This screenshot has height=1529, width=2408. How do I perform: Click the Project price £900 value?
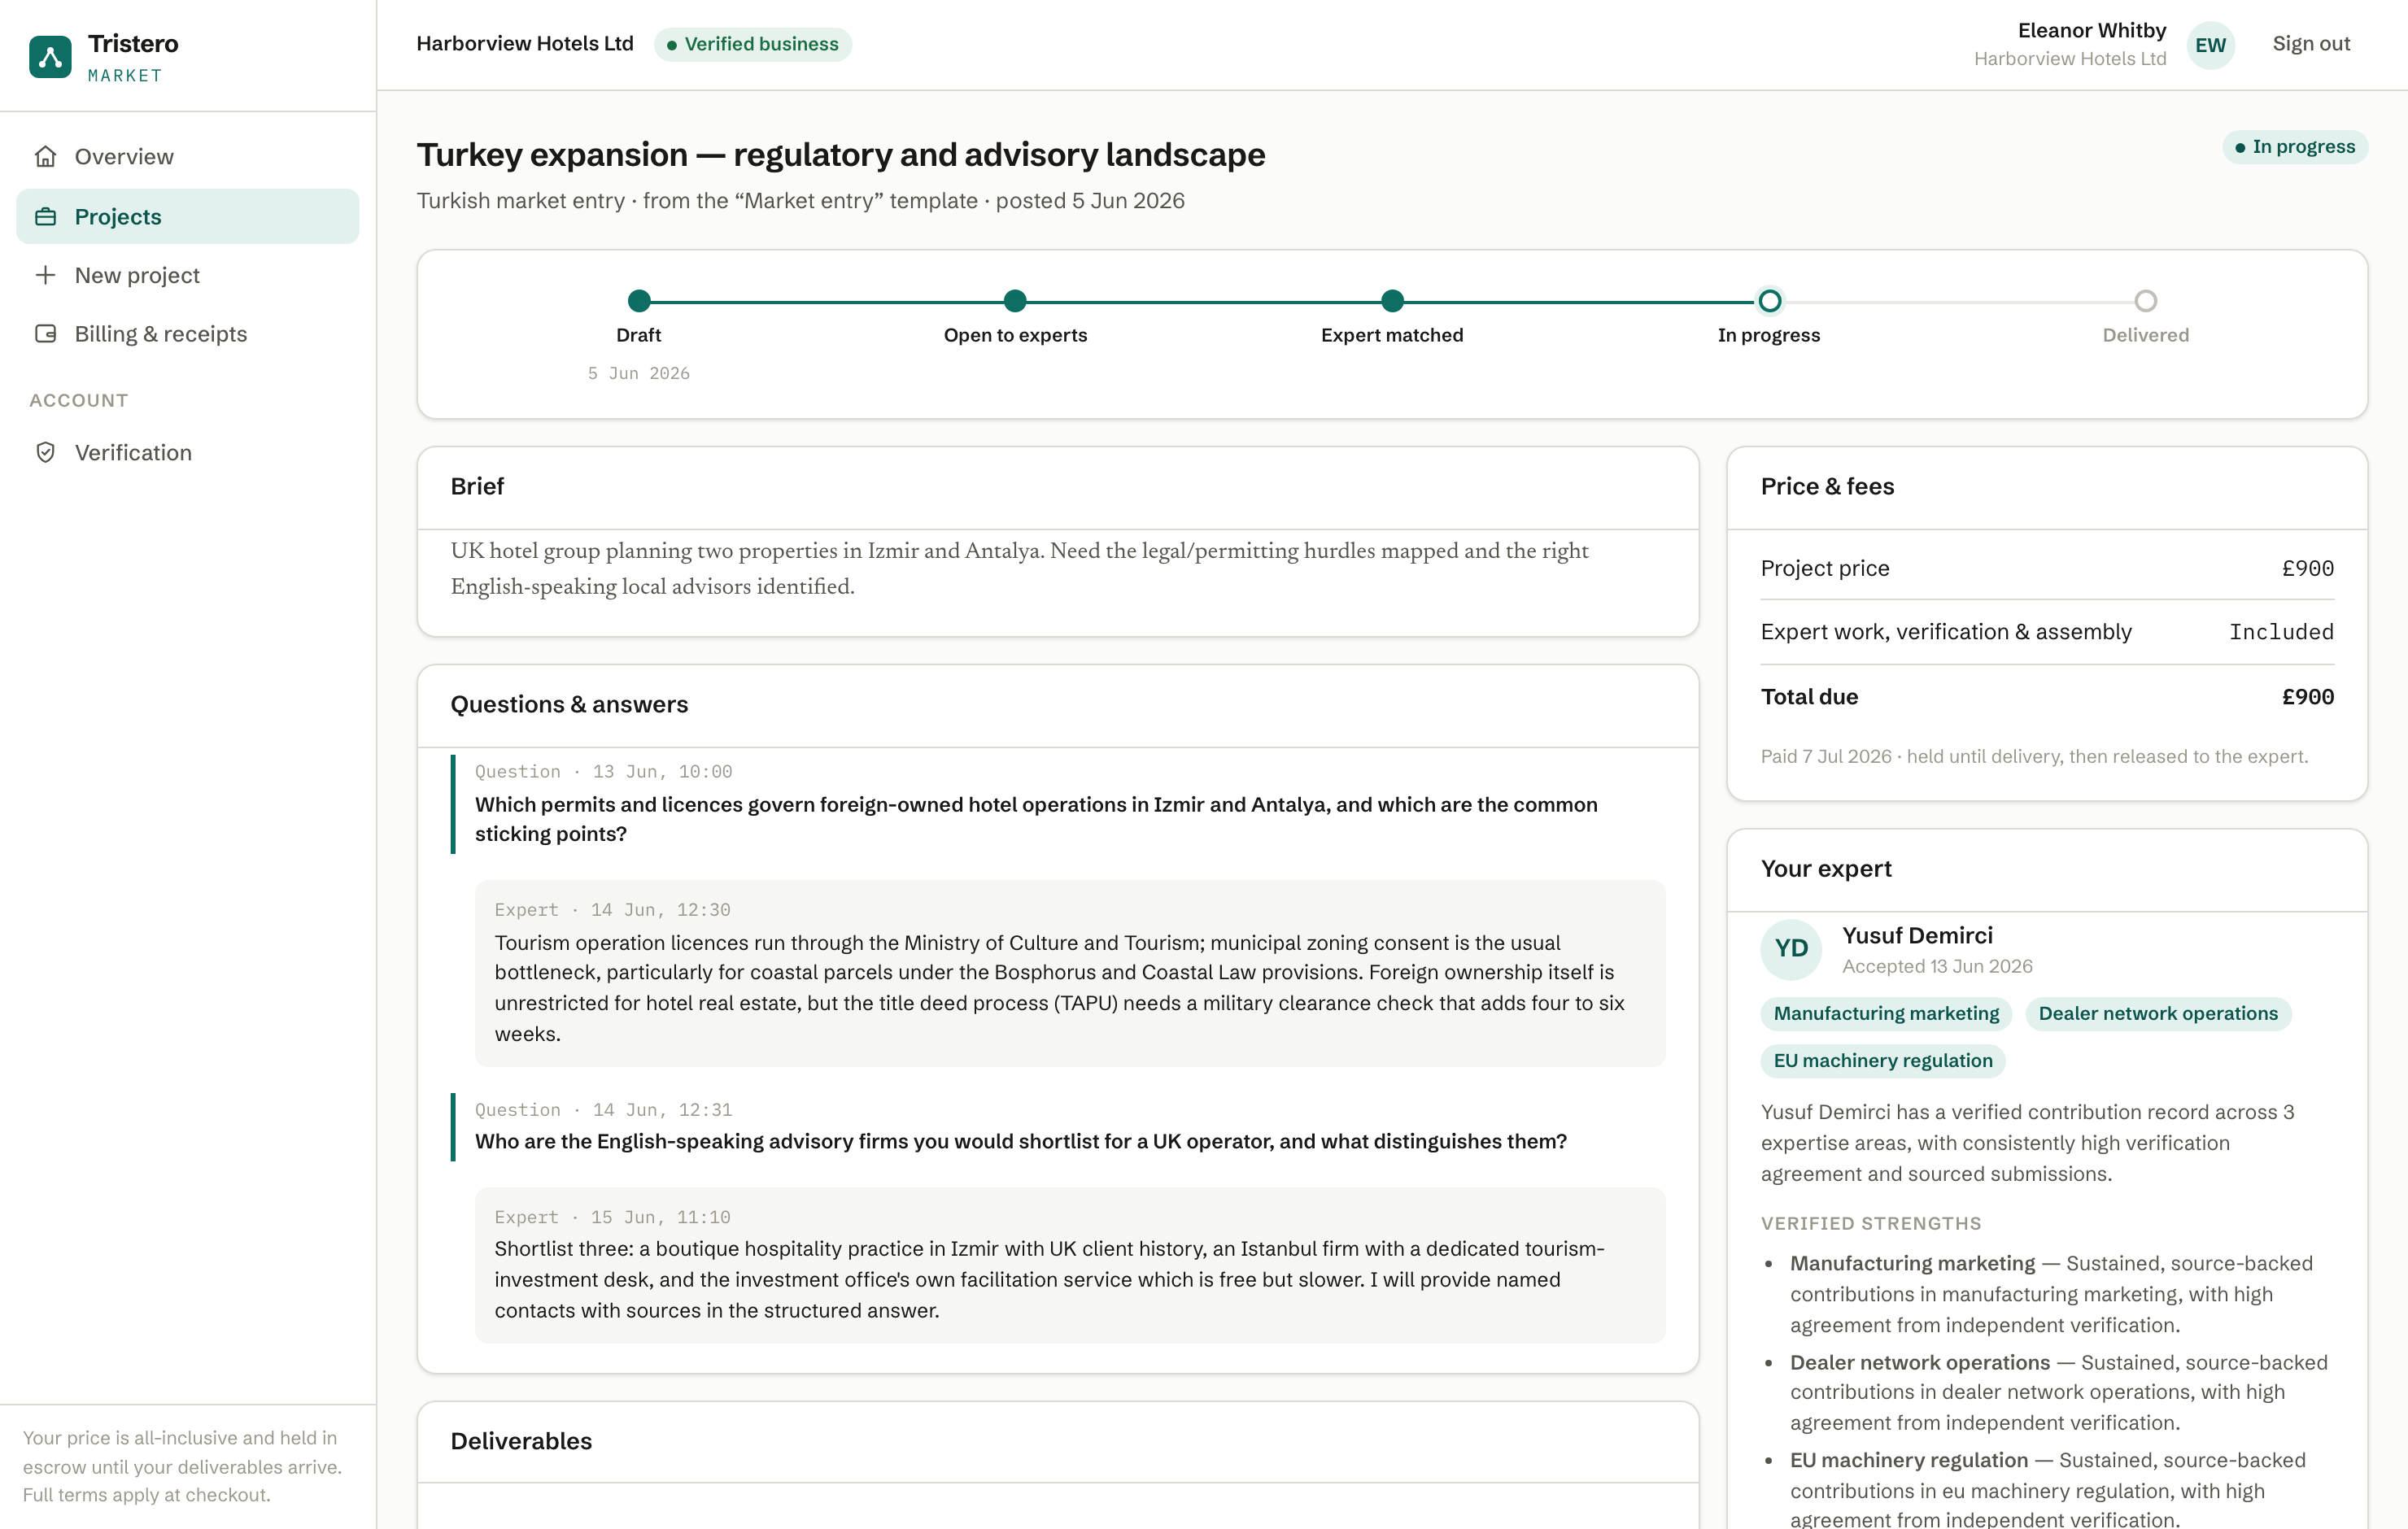(x=2307, y=568)
